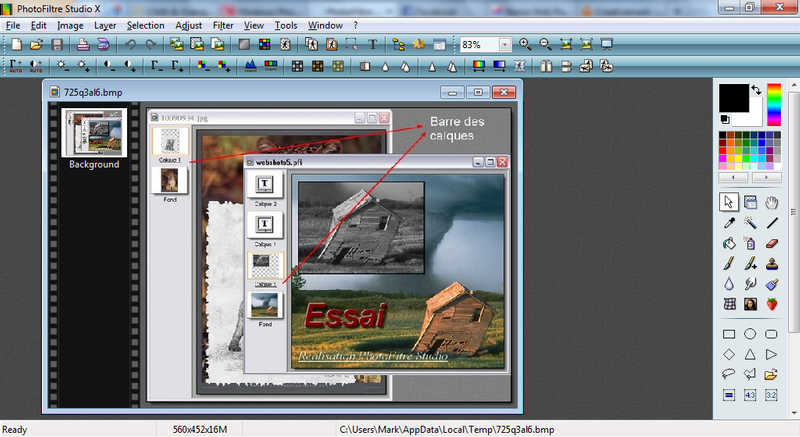Open the 83% zoom dropdown
This screenshot has height=437, width=800.
[x=505, y=45]
